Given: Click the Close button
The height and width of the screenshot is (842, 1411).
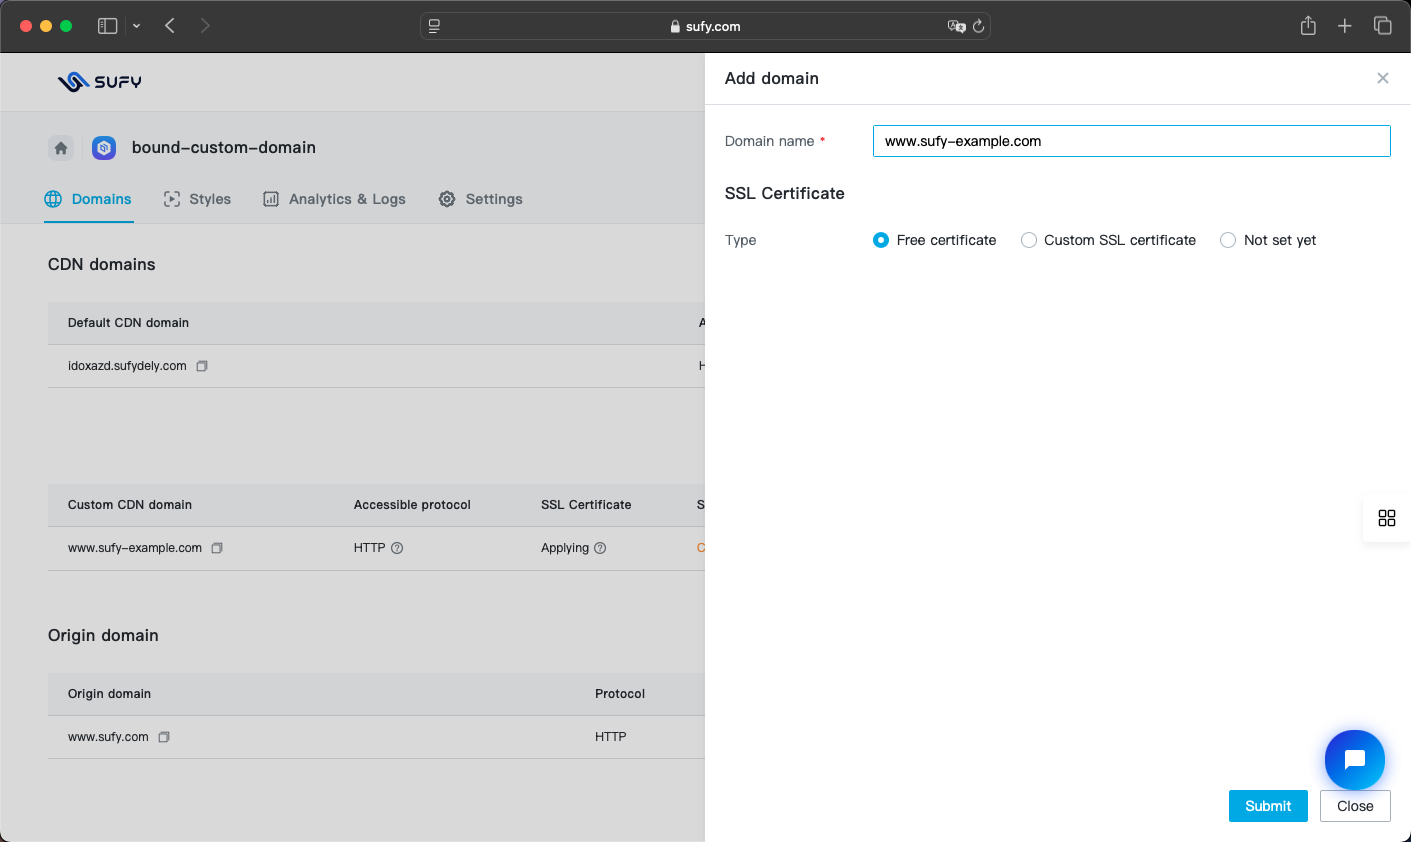Looking at the screenshot, I should coord(1355,806).
